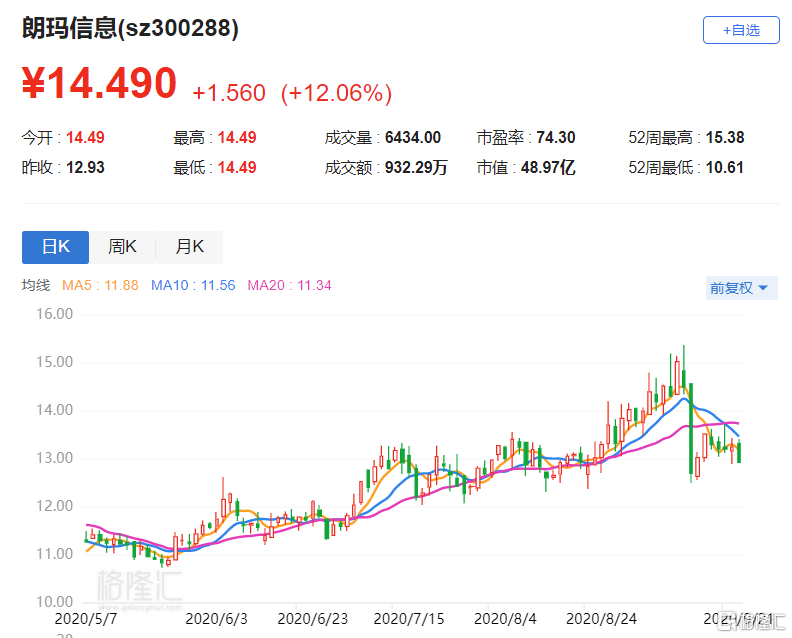
Task: Click the 16.00 y-axis price label
Action: (54, 314)
